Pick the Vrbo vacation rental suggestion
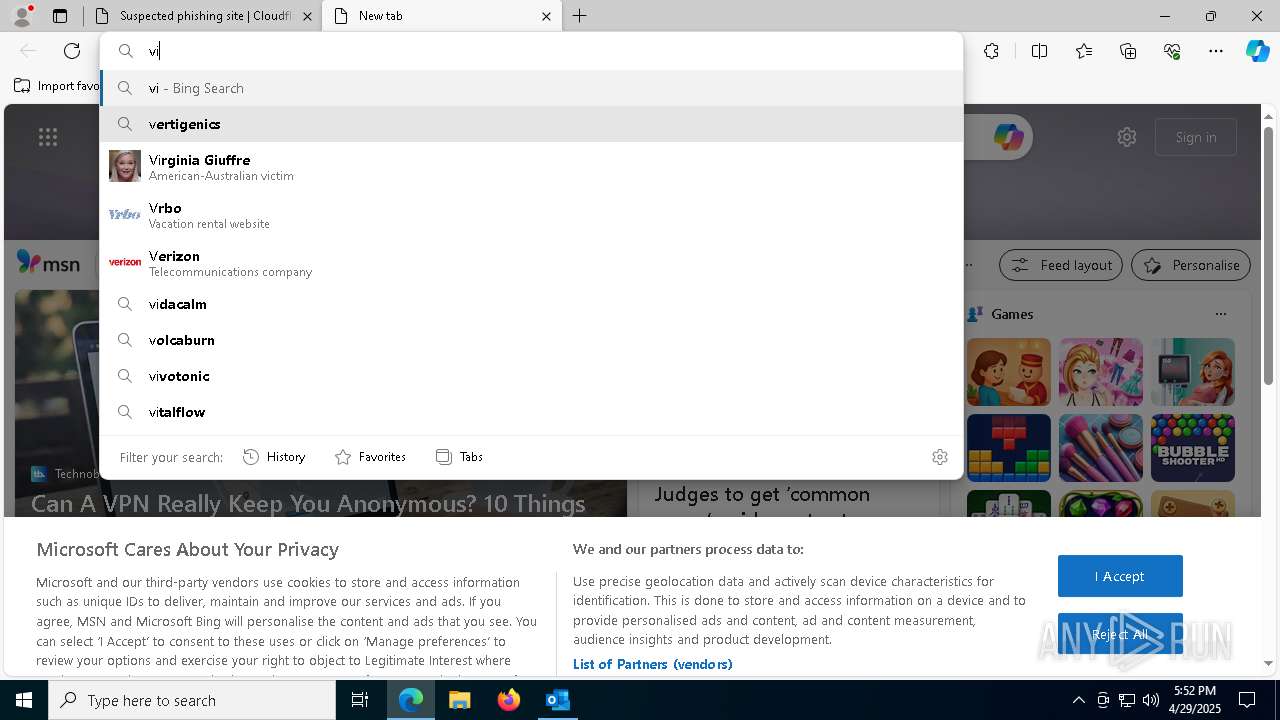The width and height of the screenshot is (1280, 720). click(531, 214)
